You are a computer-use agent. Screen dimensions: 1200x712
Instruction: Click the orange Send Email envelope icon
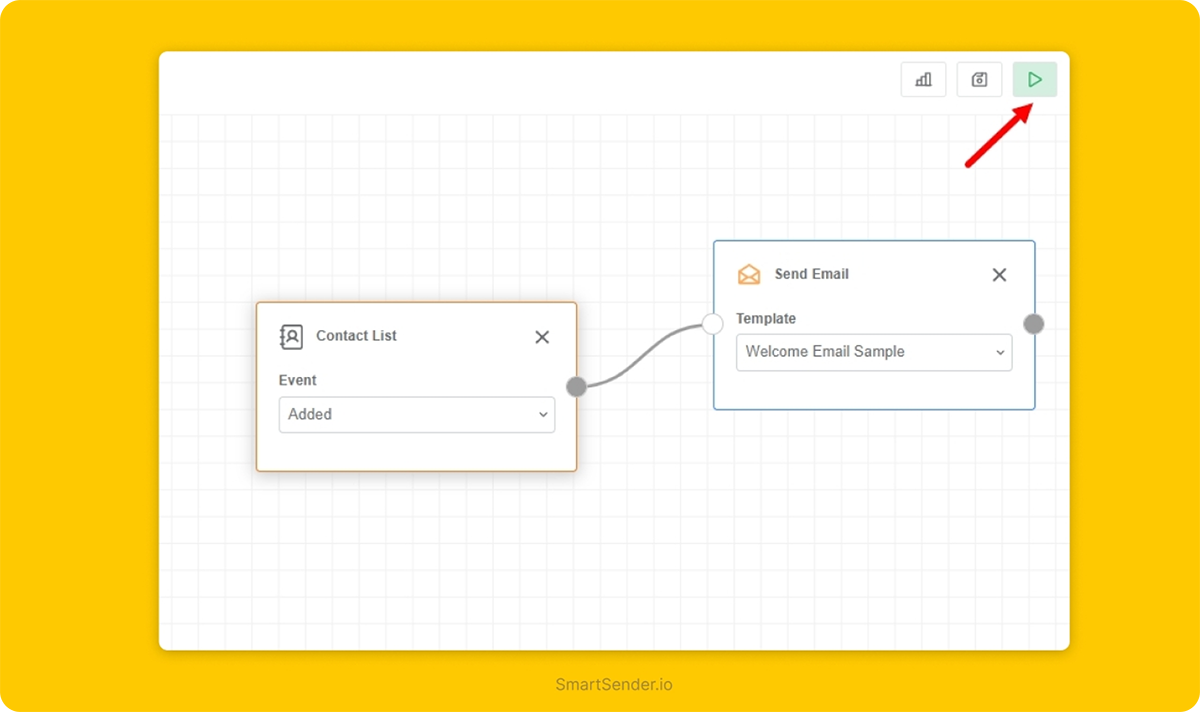[749, 275]
